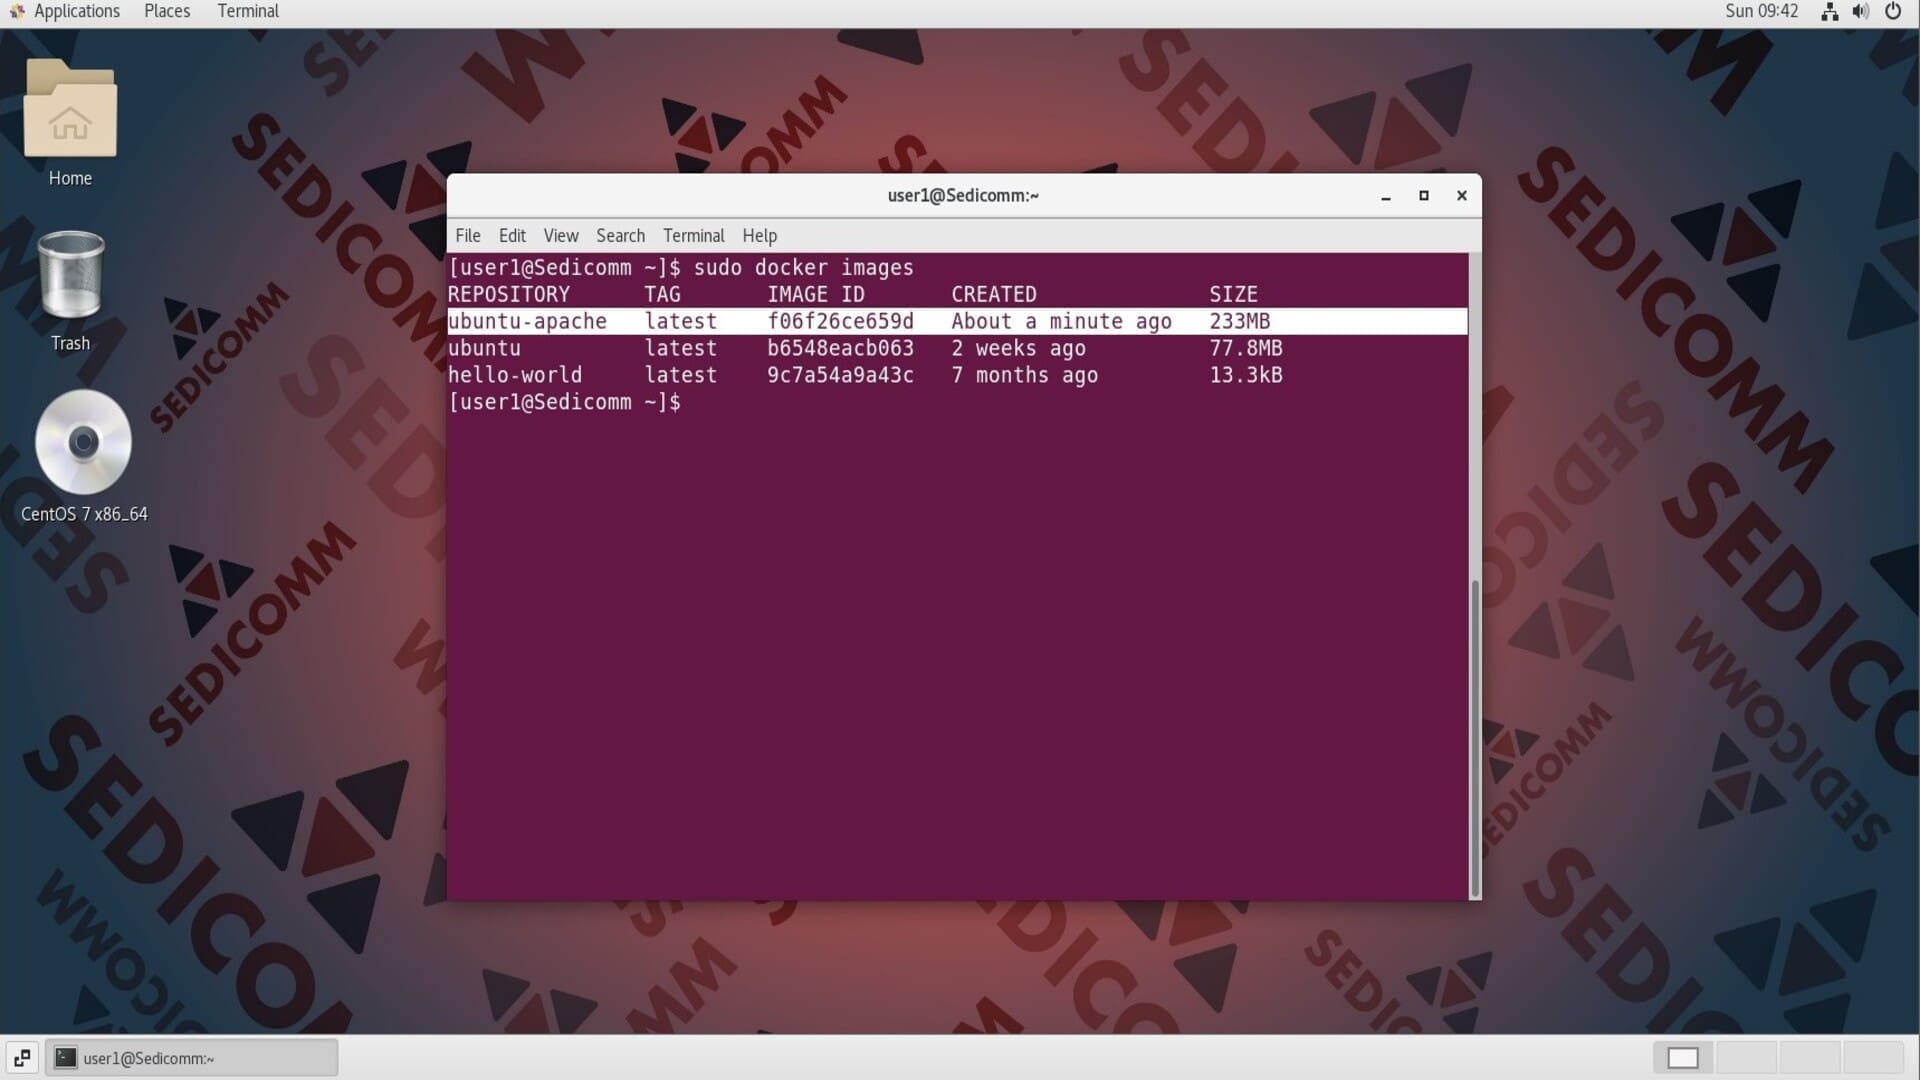Screen dimensions: 1920x1080
Task: Open the File menu
Action: click(467, 235)
